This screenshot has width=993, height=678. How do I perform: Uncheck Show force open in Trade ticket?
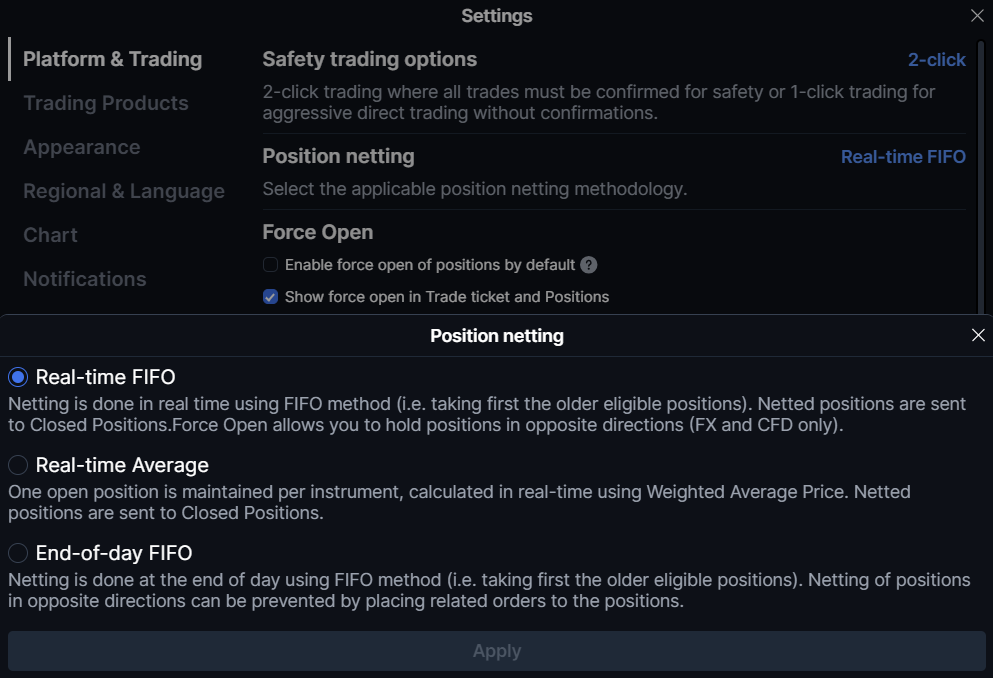click(270, 297)
